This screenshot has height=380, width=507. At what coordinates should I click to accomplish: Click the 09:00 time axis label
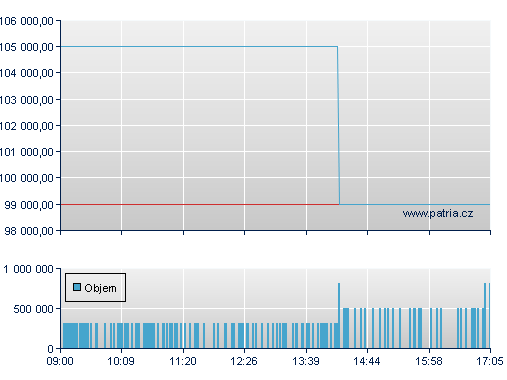(60, 361)
